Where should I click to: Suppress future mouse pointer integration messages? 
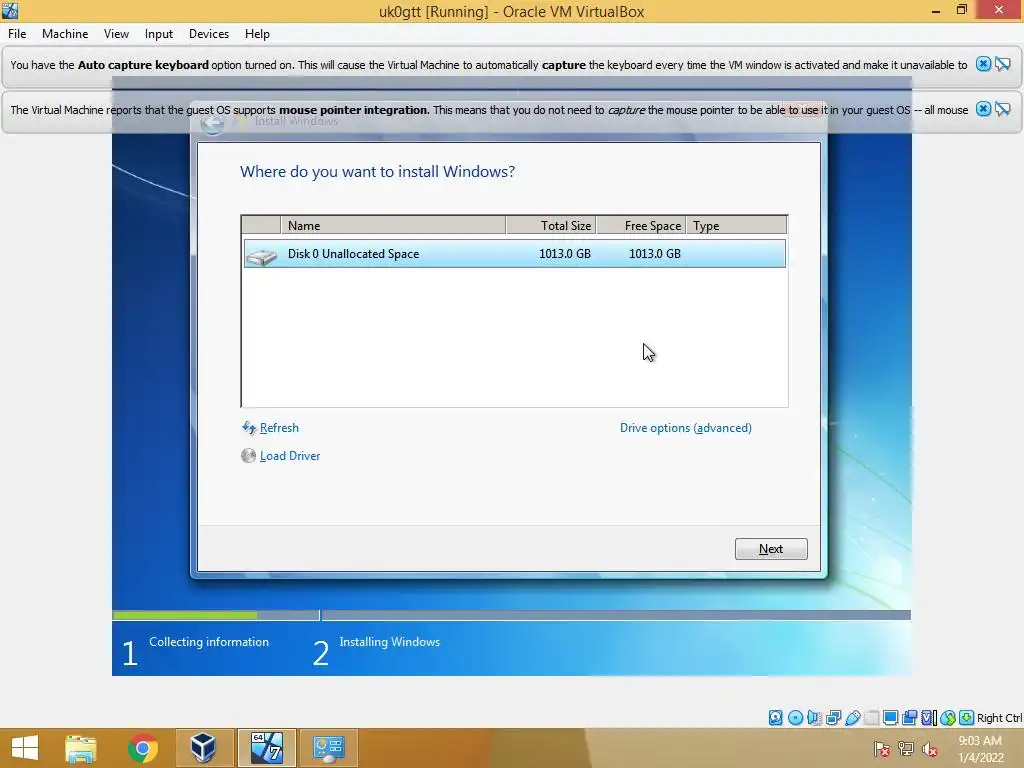coord(1003,109)
